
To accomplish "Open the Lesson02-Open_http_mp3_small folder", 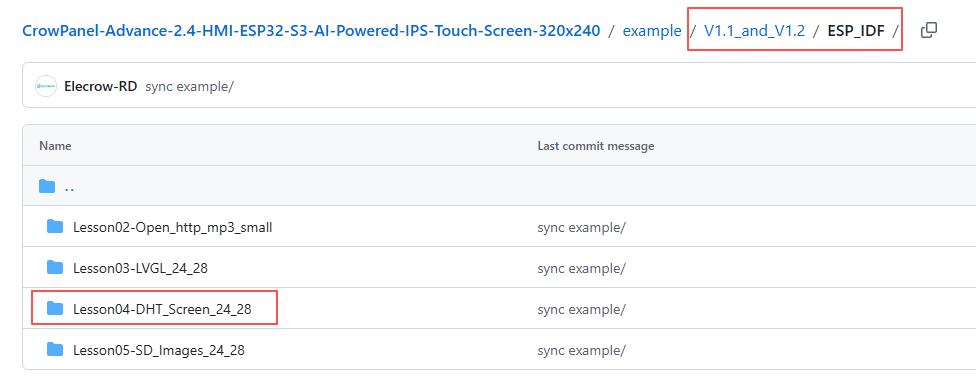I will pos(172,227).
